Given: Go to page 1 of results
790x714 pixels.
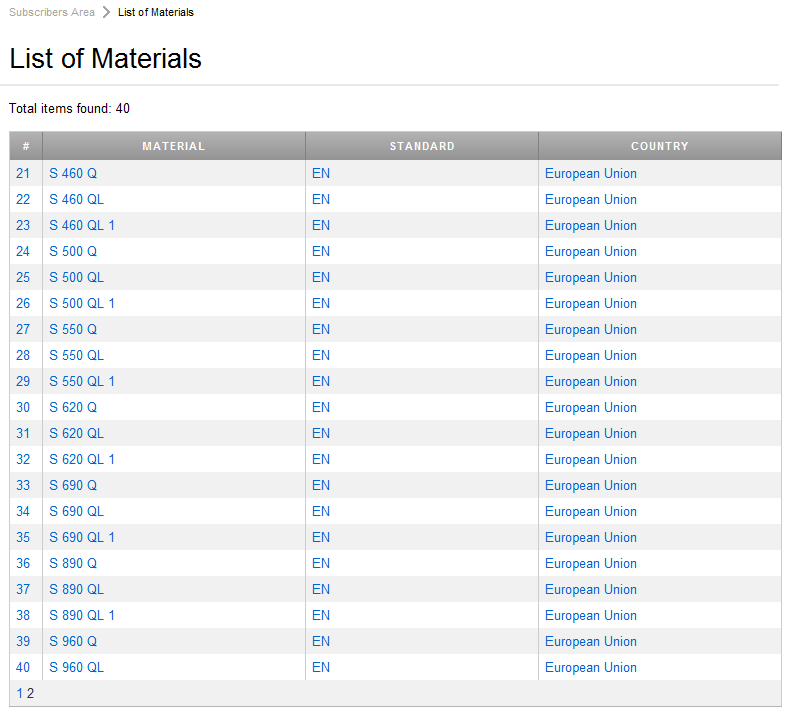Looking at the screenshot, I should (20, 693).
